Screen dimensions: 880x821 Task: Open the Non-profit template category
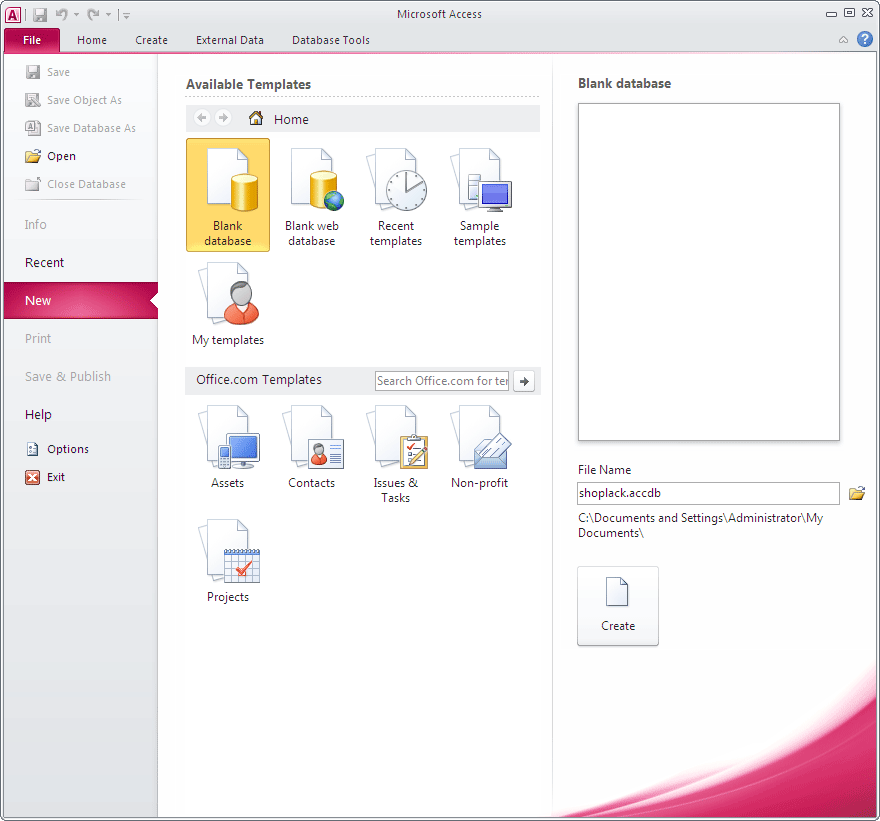tap(480, 446)
